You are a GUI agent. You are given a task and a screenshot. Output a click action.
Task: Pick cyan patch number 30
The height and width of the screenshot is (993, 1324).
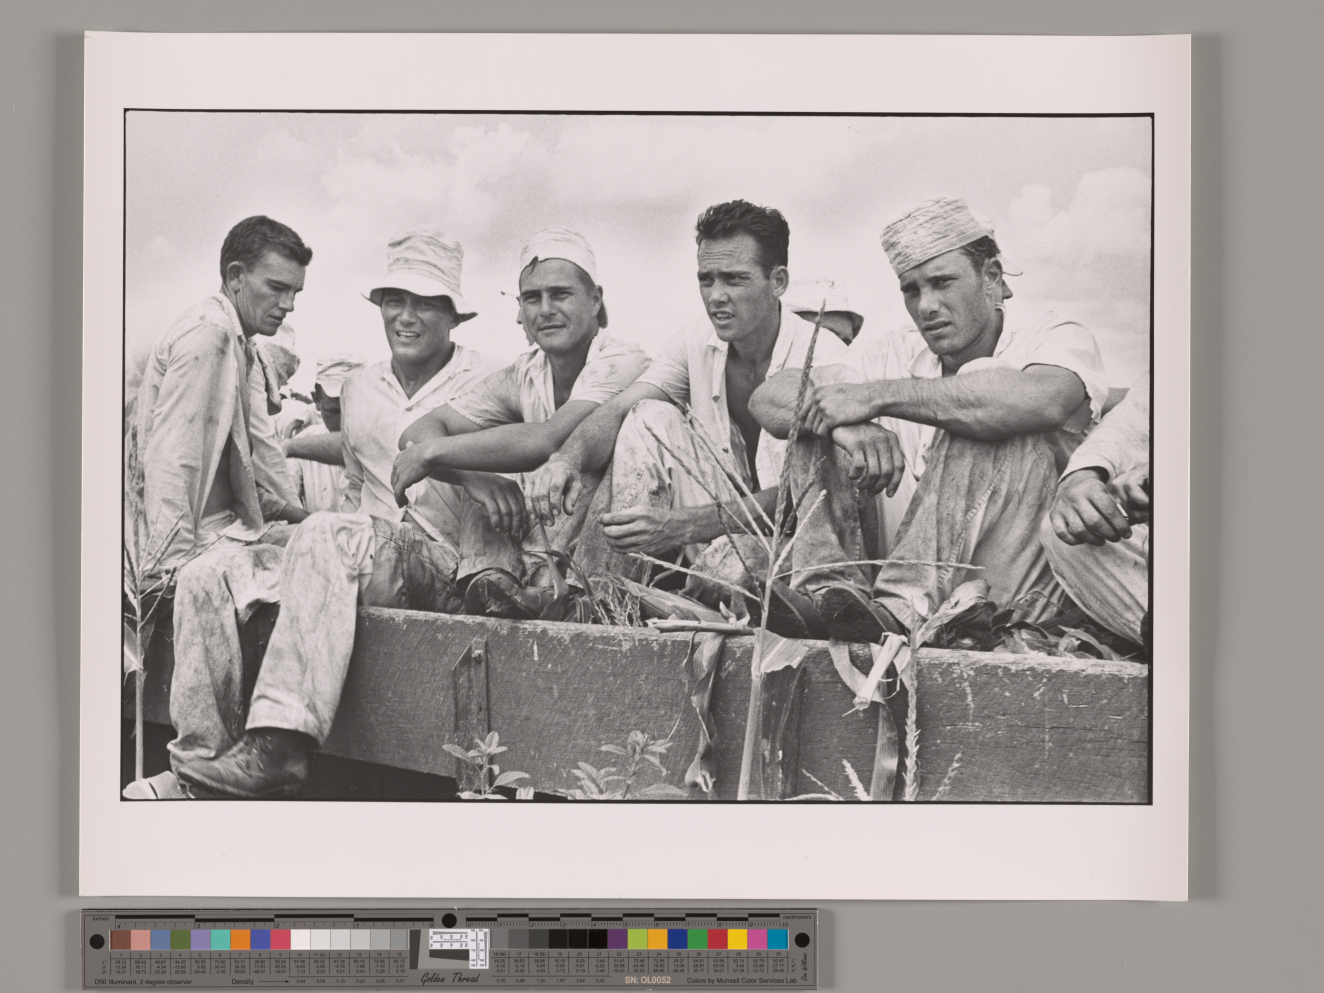click(778, 939)
